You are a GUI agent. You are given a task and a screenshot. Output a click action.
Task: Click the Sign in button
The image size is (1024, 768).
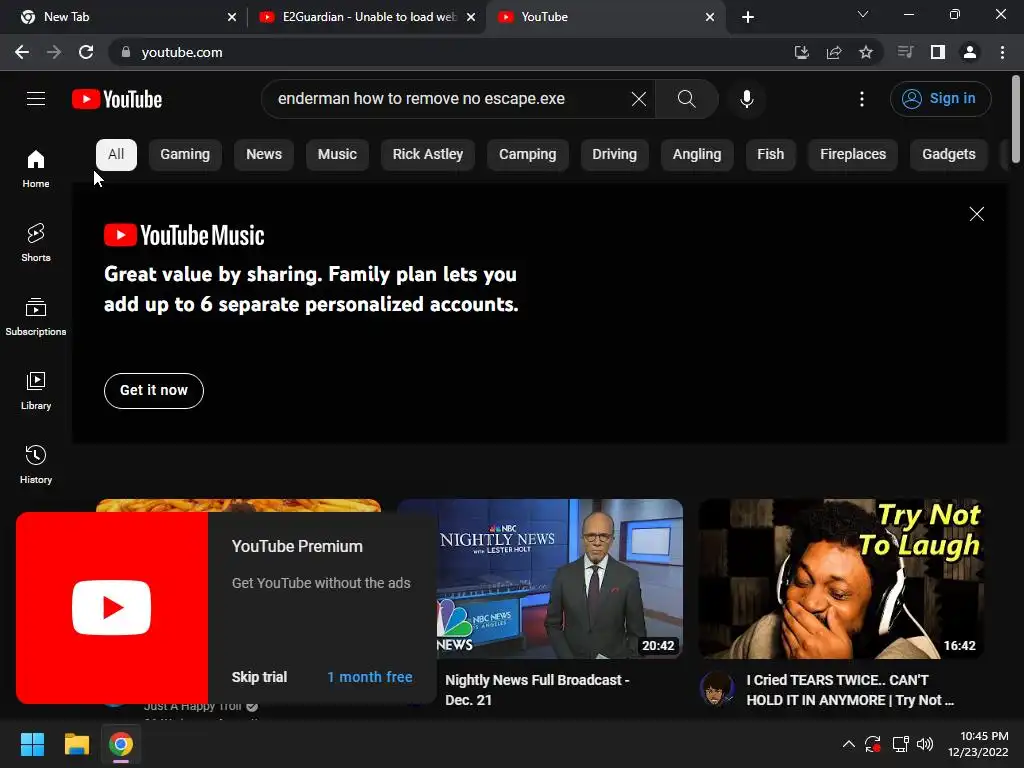tap(940, 99)
